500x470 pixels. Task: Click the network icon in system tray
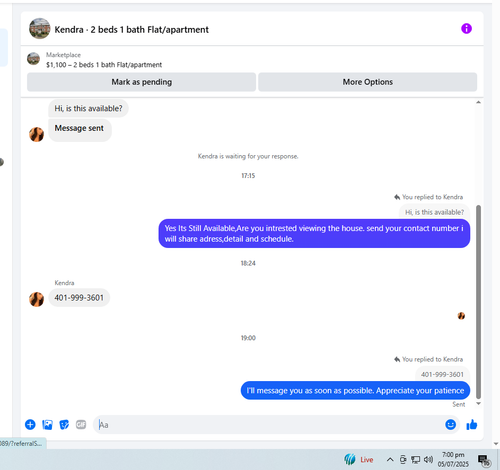[415, 460]
